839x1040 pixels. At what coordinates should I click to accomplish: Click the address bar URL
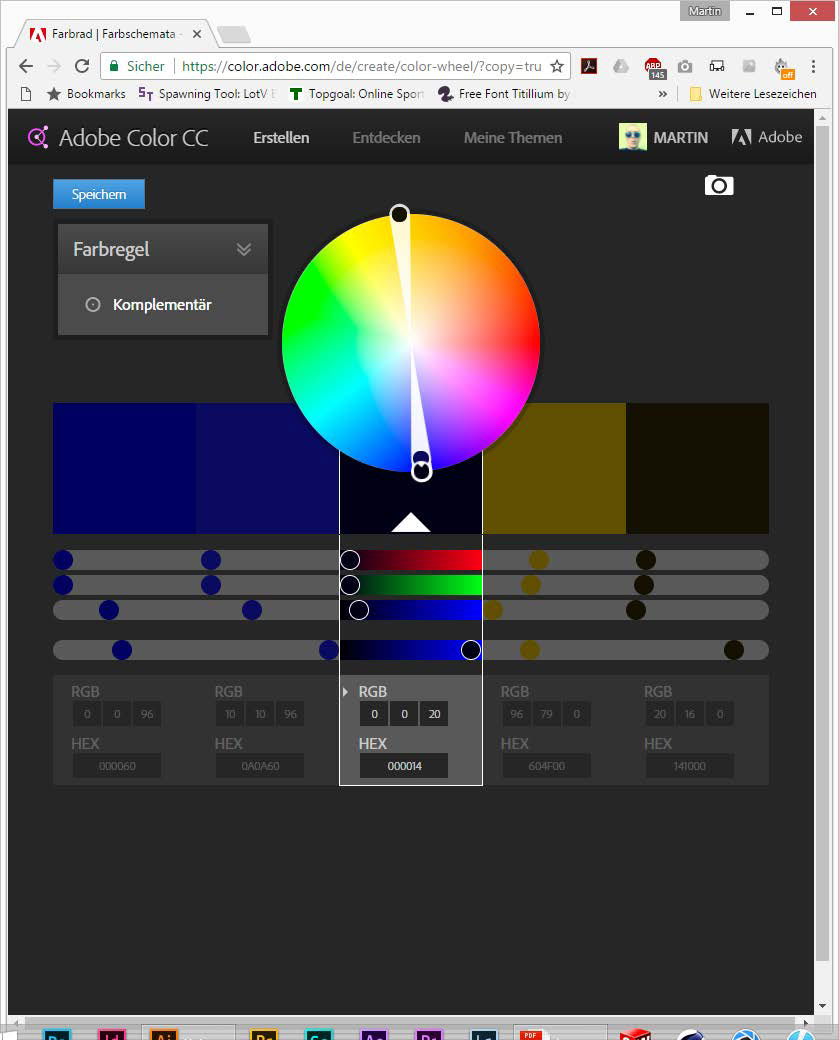point(361,66)
